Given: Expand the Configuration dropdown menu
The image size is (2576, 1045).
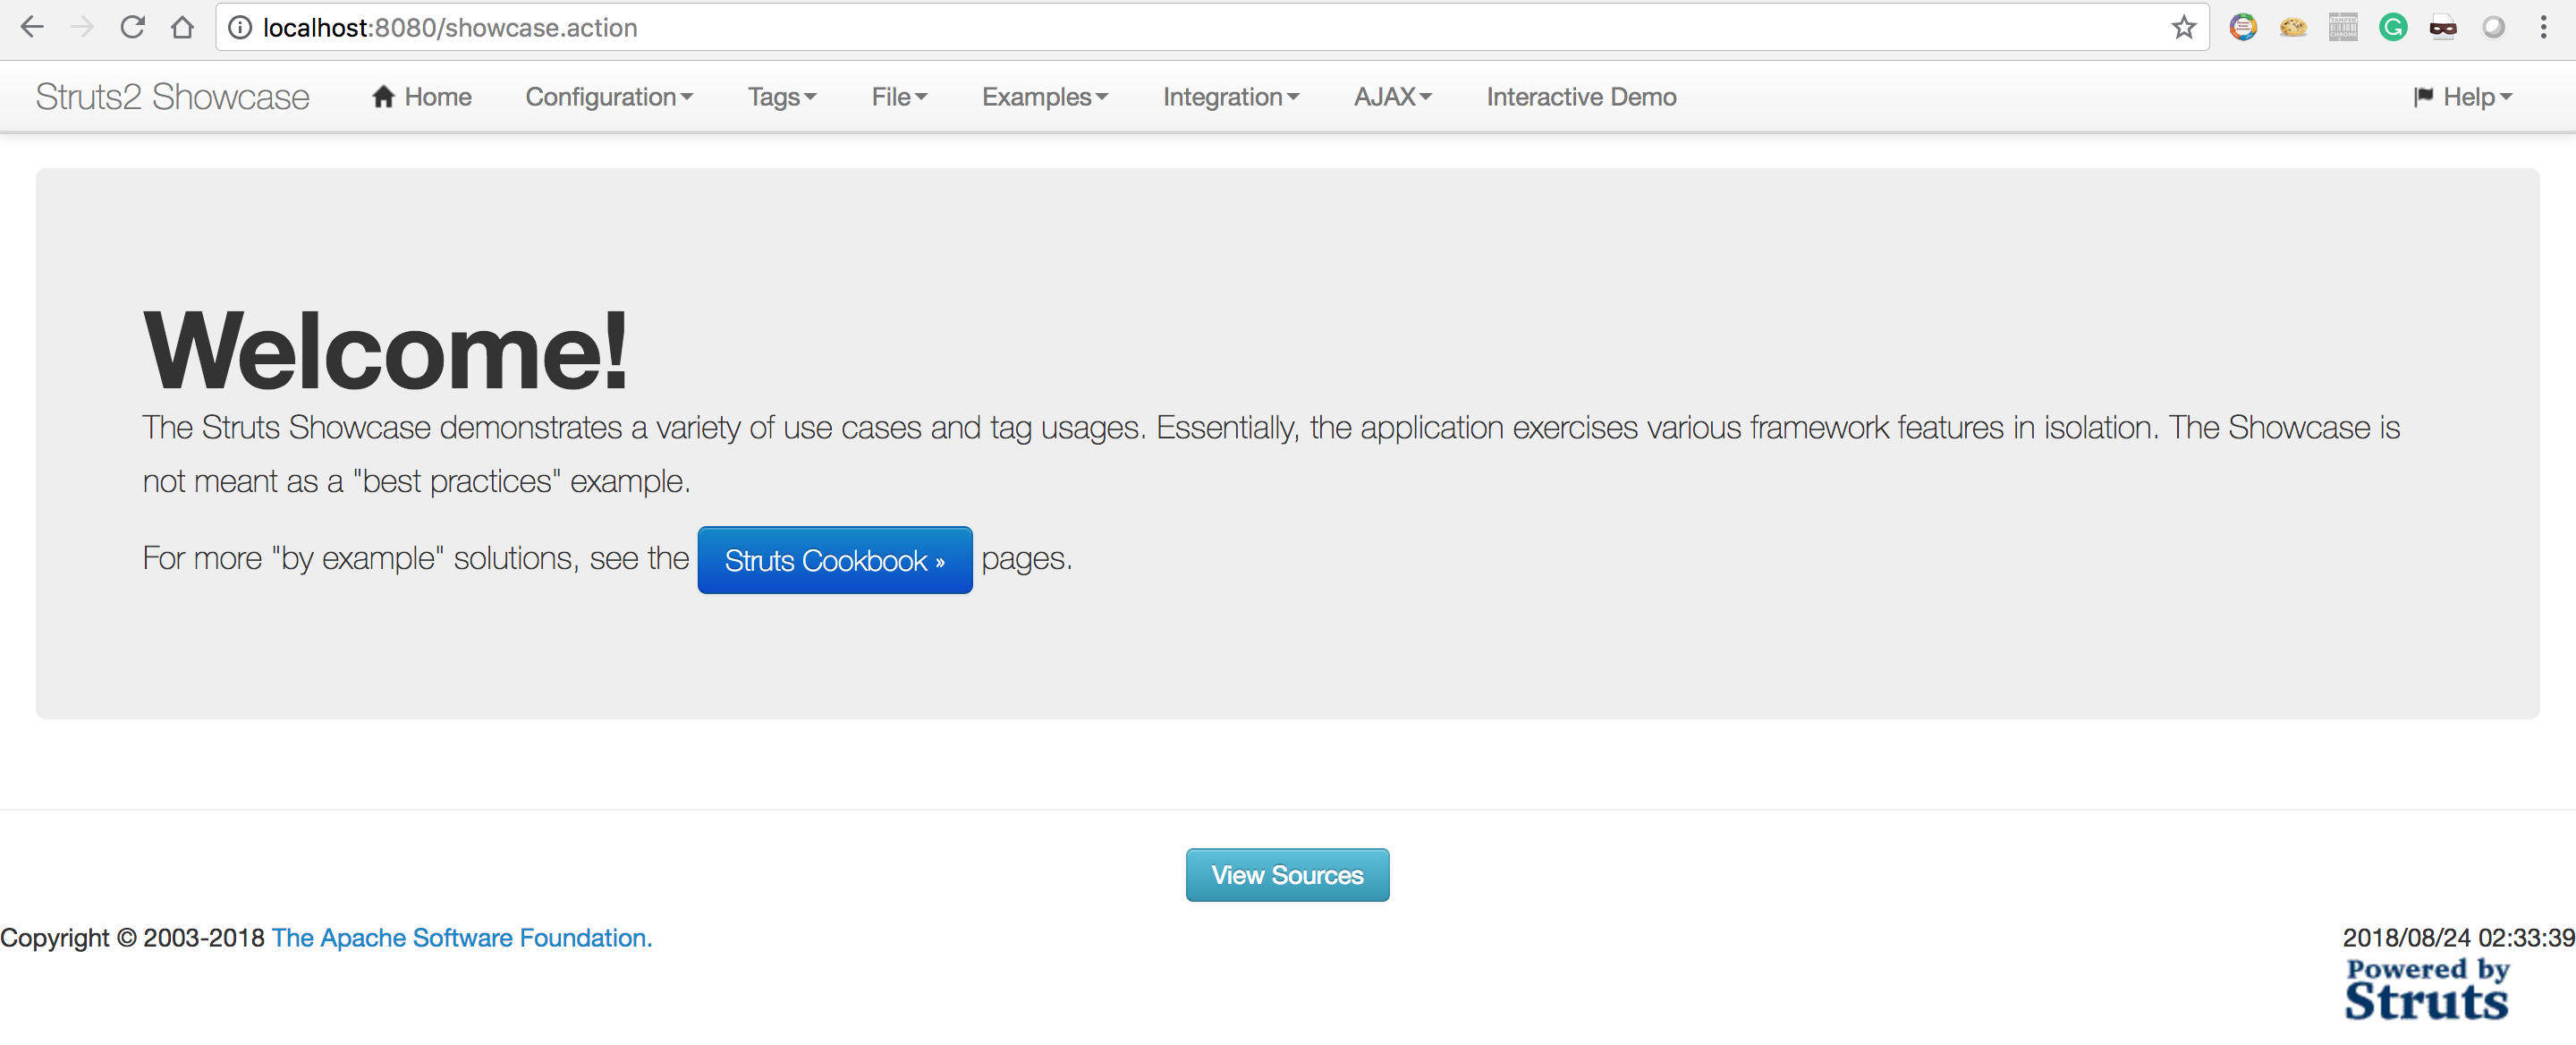Looking at the screenshot, I should click(609, 97).
